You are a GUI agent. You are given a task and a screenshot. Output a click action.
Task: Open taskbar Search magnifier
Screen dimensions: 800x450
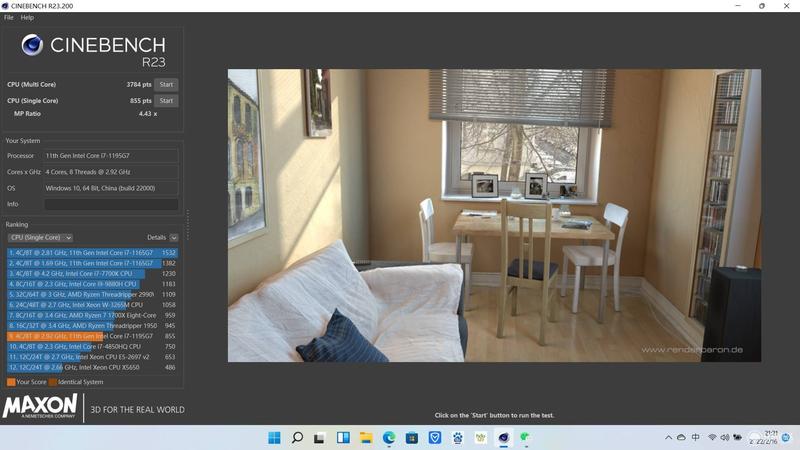(297, 438)
